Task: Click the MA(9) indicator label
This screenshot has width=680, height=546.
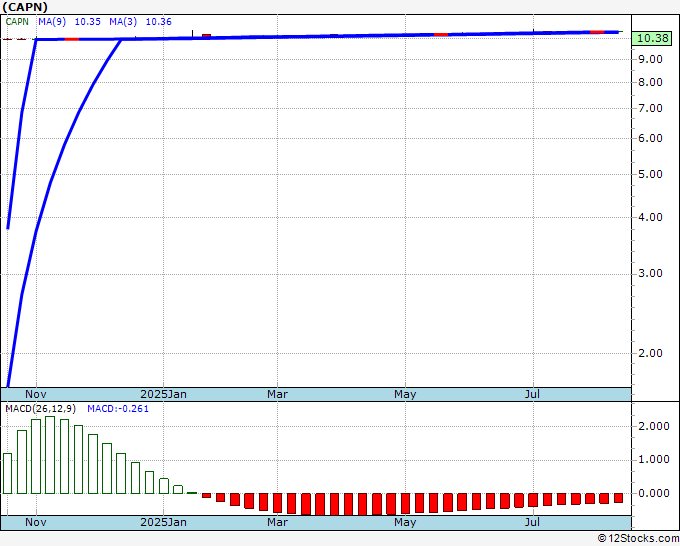Action: pos(52,22)
